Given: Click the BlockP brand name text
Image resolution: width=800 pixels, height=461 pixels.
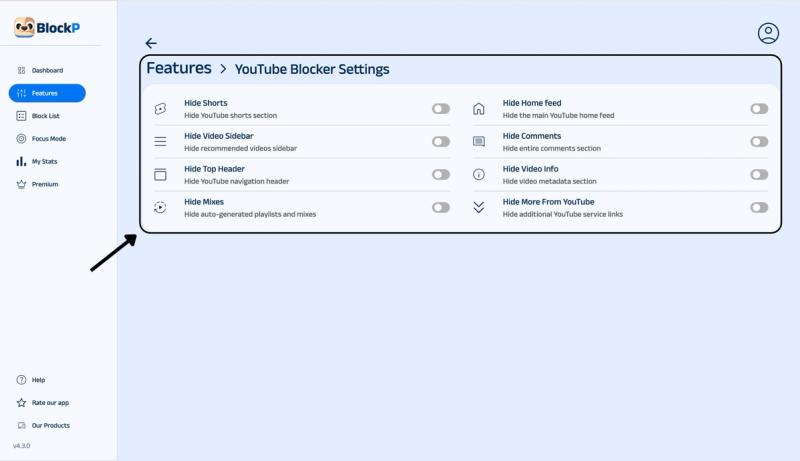Looking at the screenshot, I should [58, 28].
